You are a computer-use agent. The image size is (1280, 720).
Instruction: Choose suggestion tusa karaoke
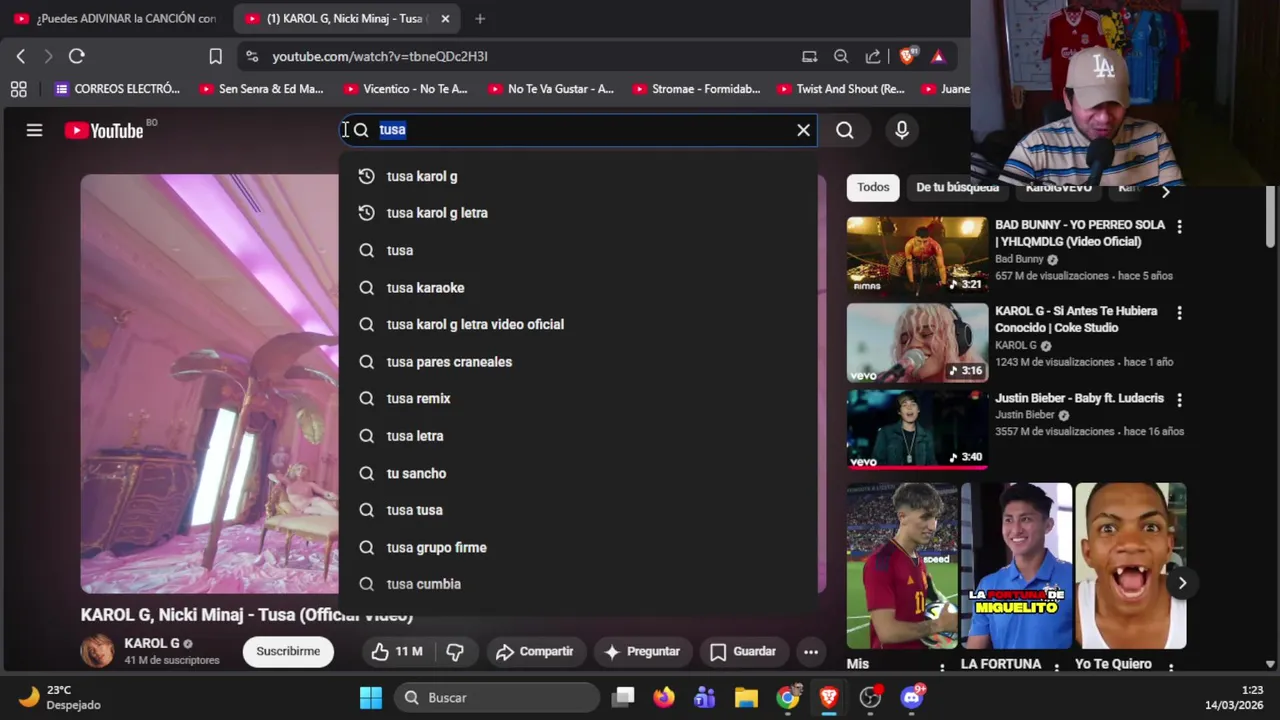578,288
